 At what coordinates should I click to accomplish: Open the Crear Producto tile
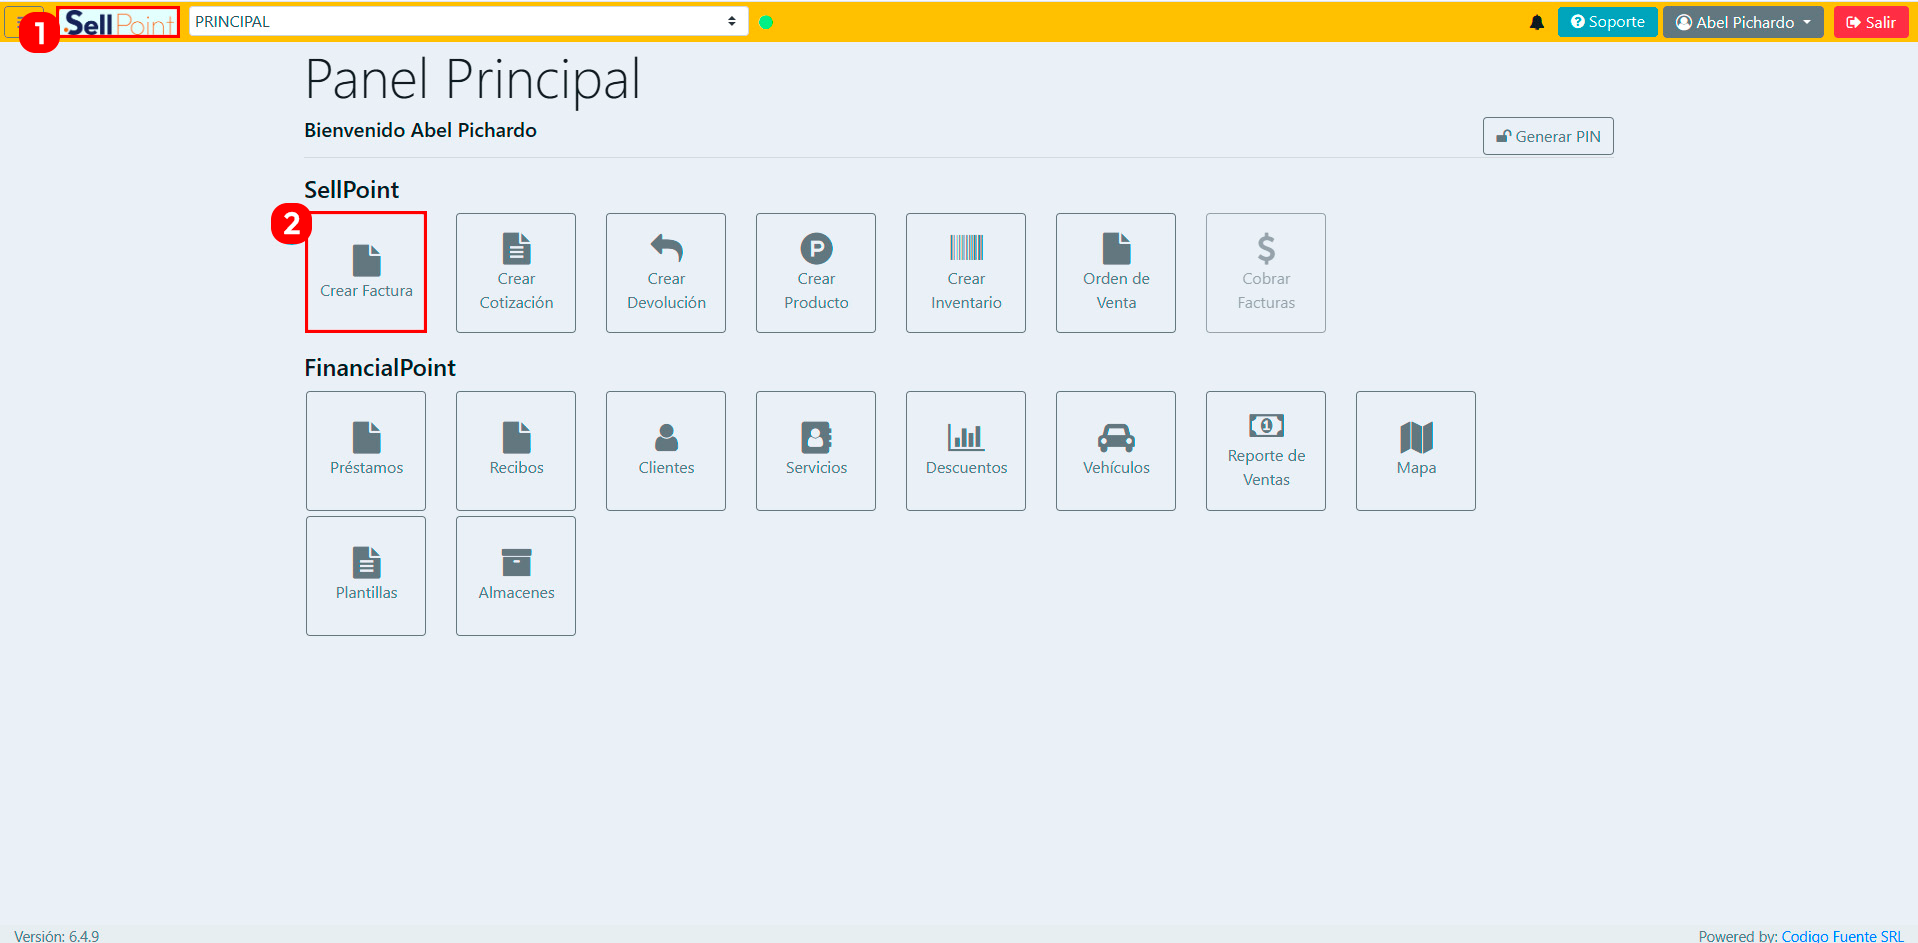pyautogui.click(x=816, y=273)
